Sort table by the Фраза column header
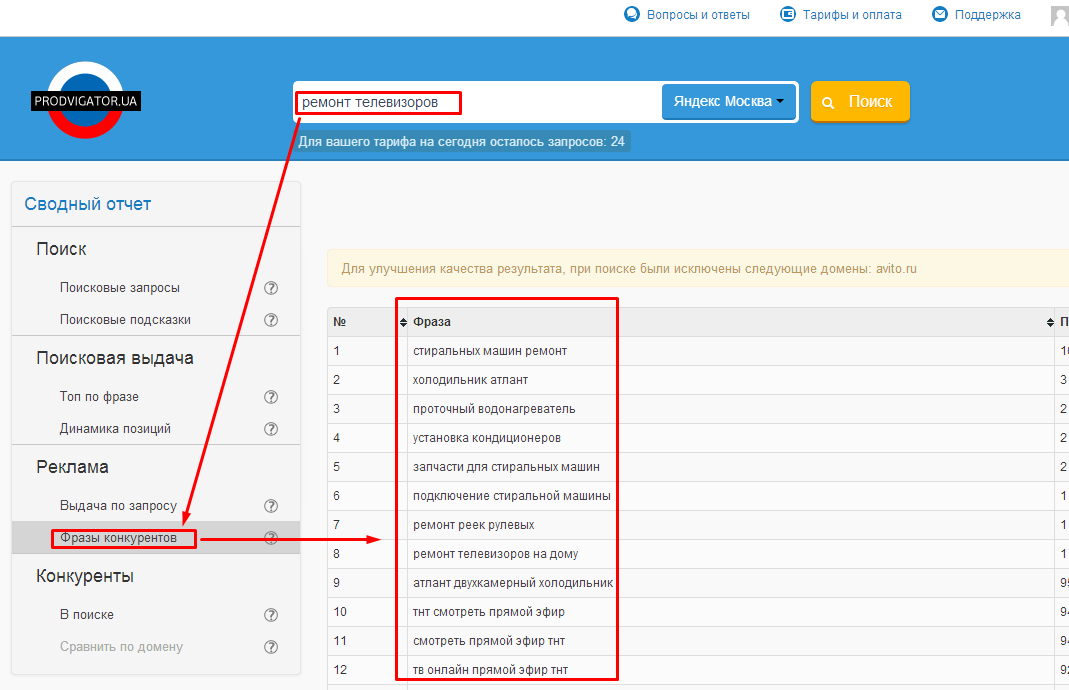This screenshot has height=690, width=1069. coord(432,322)
